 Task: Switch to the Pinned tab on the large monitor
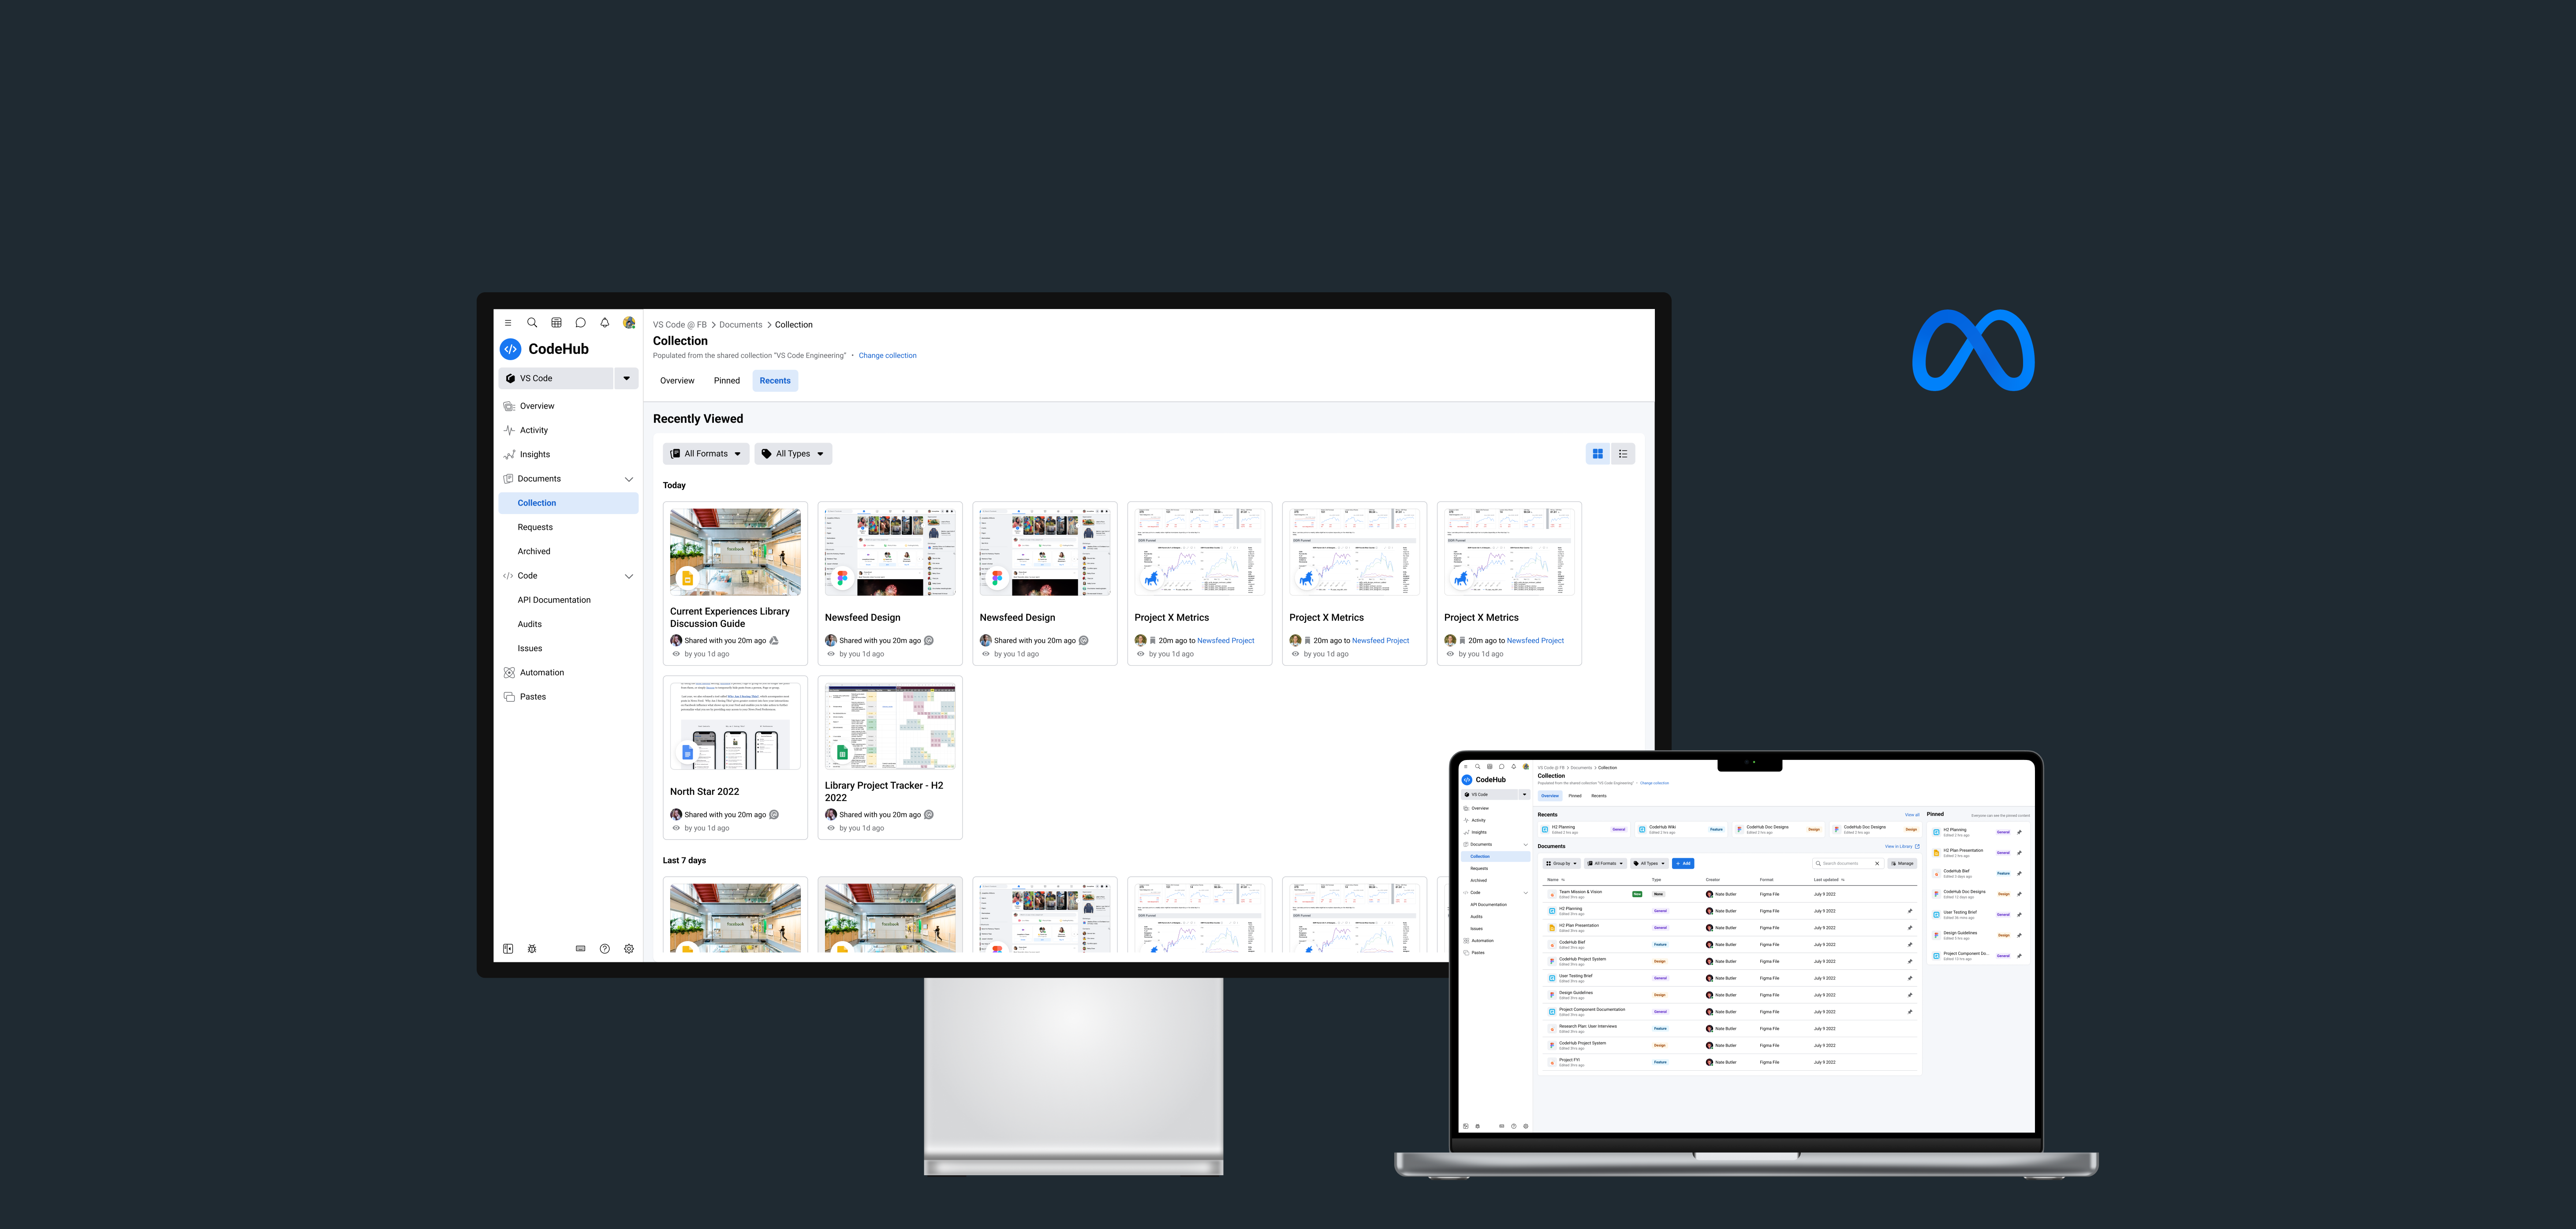click(x=727, y=381)
